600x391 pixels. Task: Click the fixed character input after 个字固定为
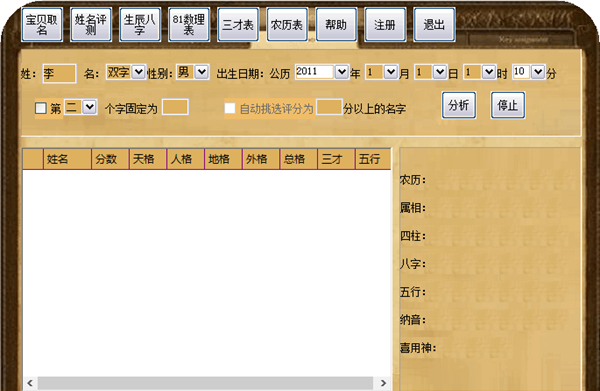[175, 107]
